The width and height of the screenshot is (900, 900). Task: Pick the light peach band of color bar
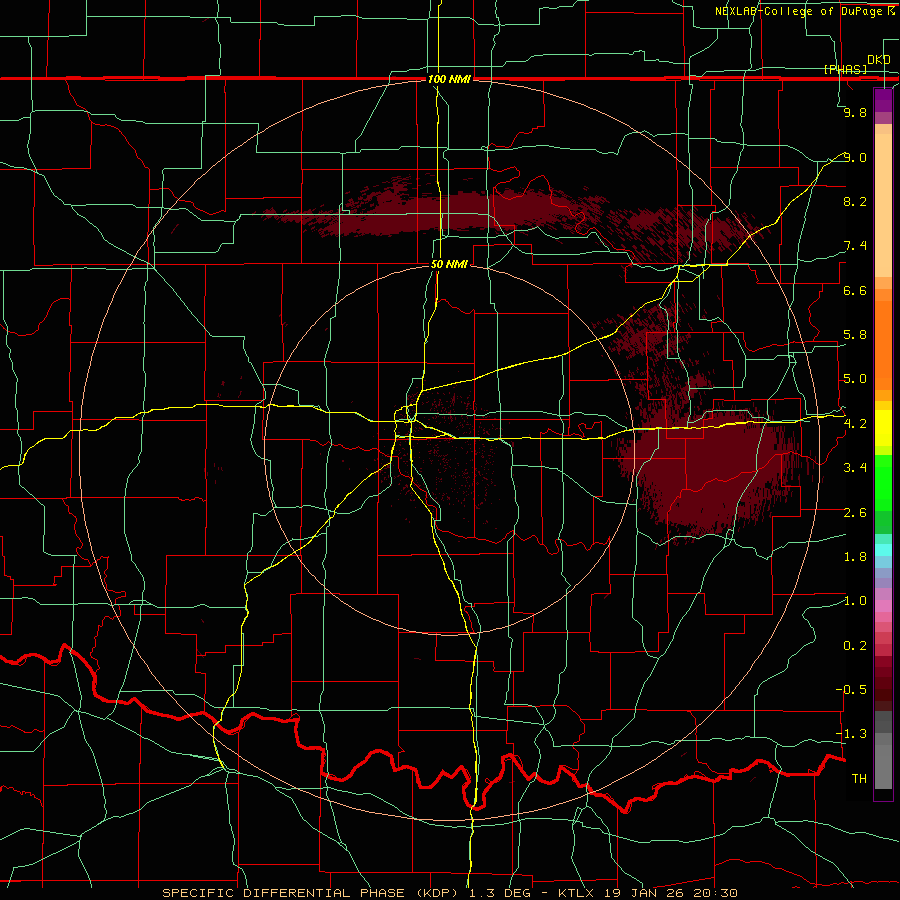point(883,205)
